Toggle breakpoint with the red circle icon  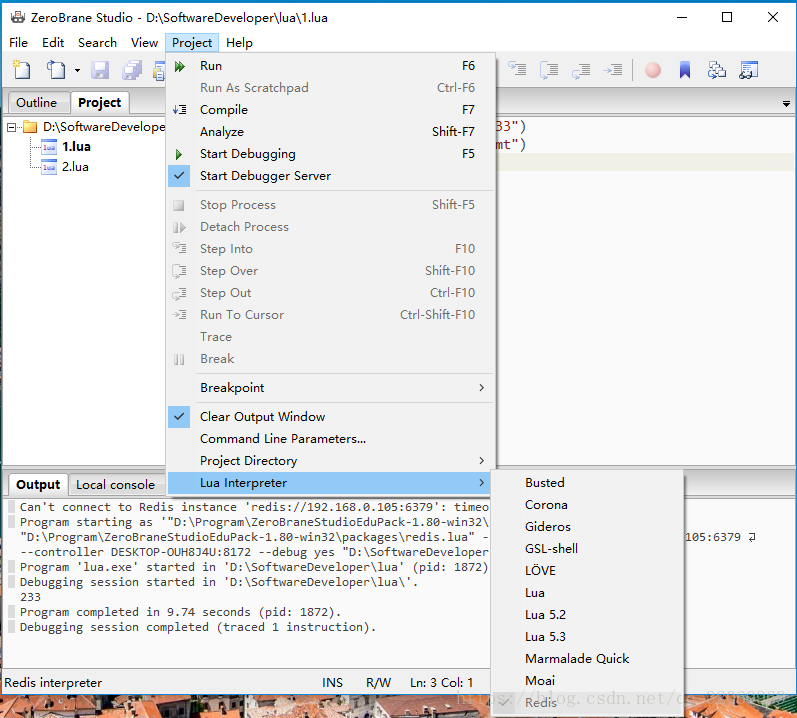[653, 70]
